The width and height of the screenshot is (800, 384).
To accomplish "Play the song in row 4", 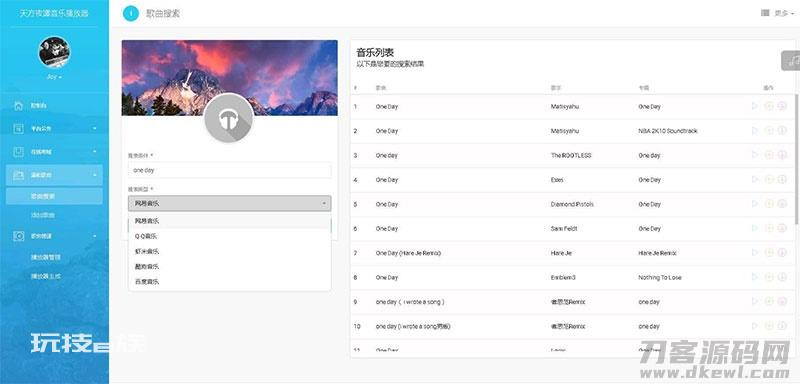I will coord(755,180).
